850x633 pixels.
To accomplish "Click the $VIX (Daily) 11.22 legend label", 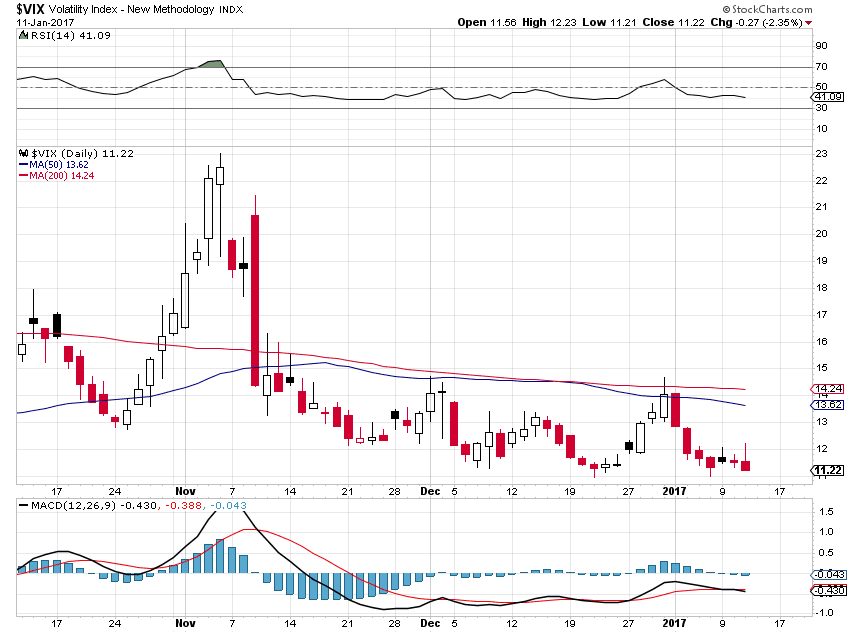I will click(x=82, y=153).
